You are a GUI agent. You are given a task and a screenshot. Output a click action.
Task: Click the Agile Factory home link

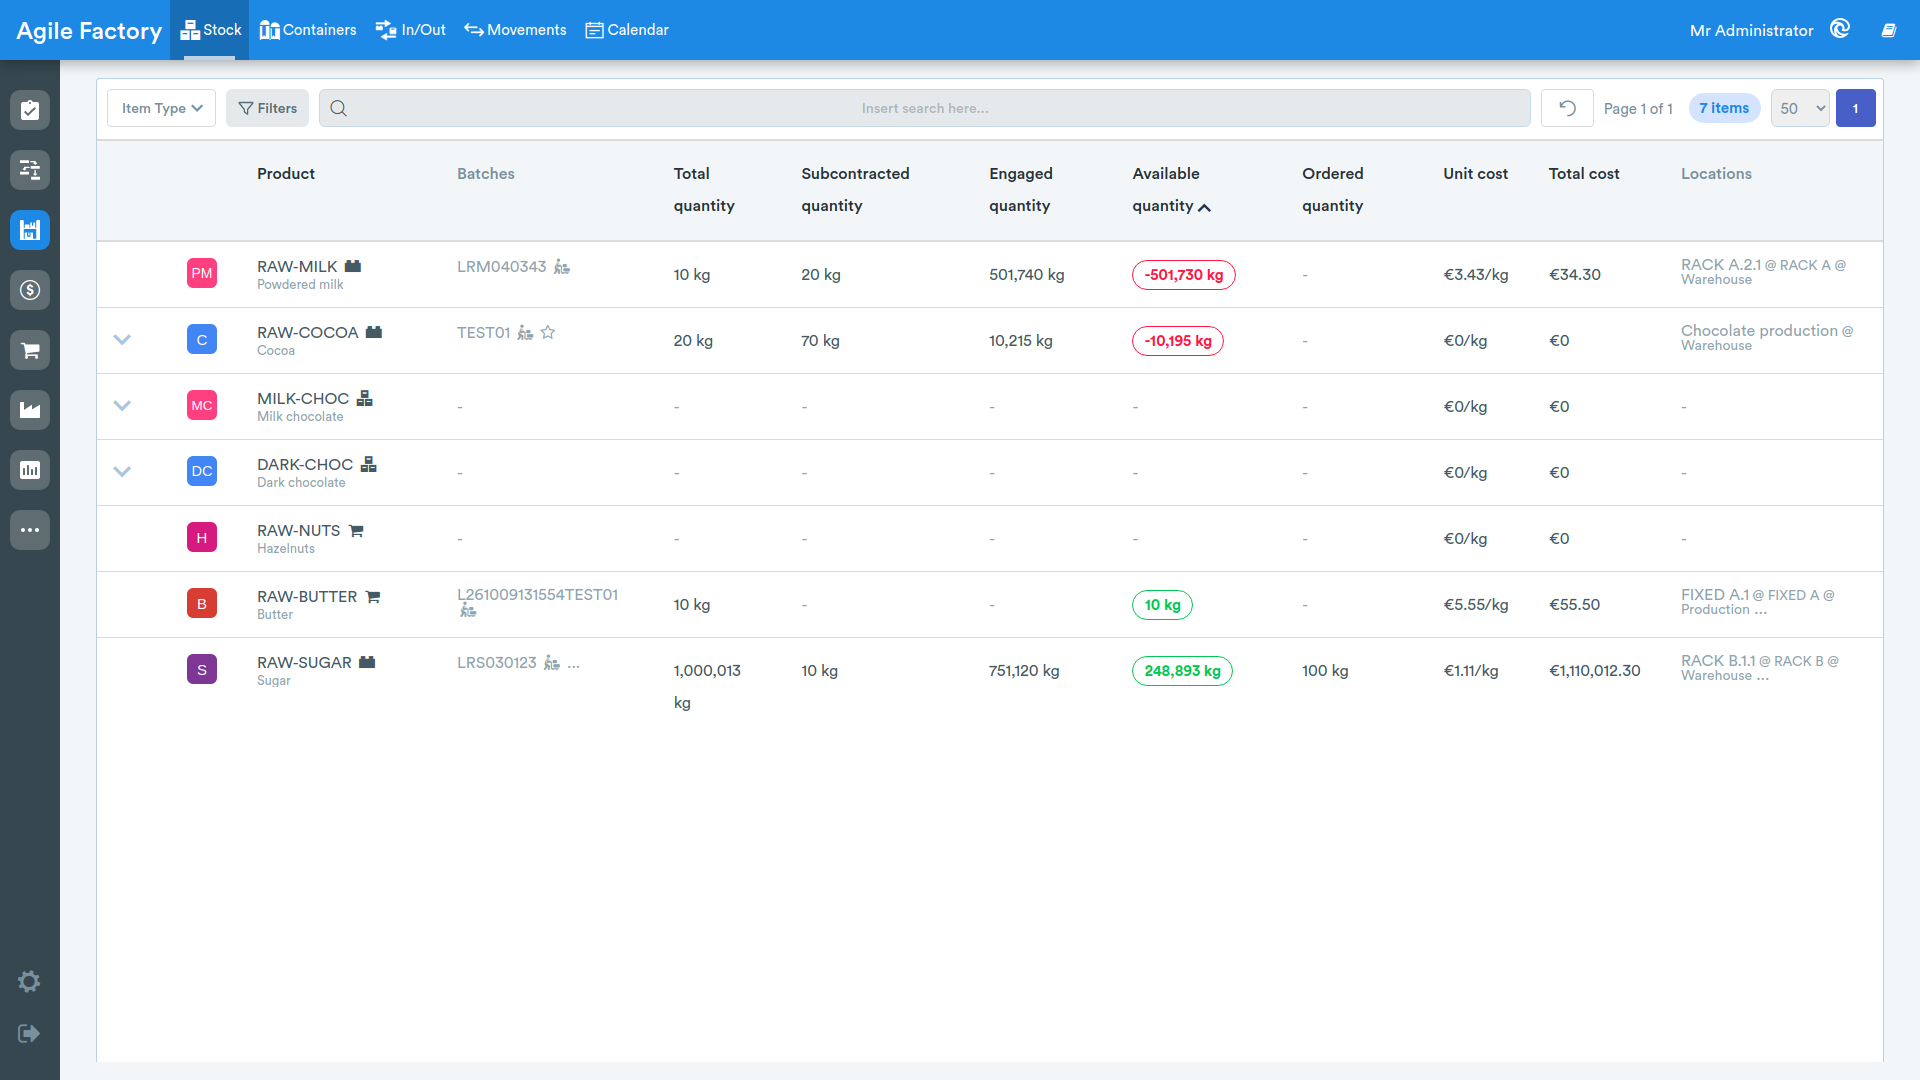(89, 31)
